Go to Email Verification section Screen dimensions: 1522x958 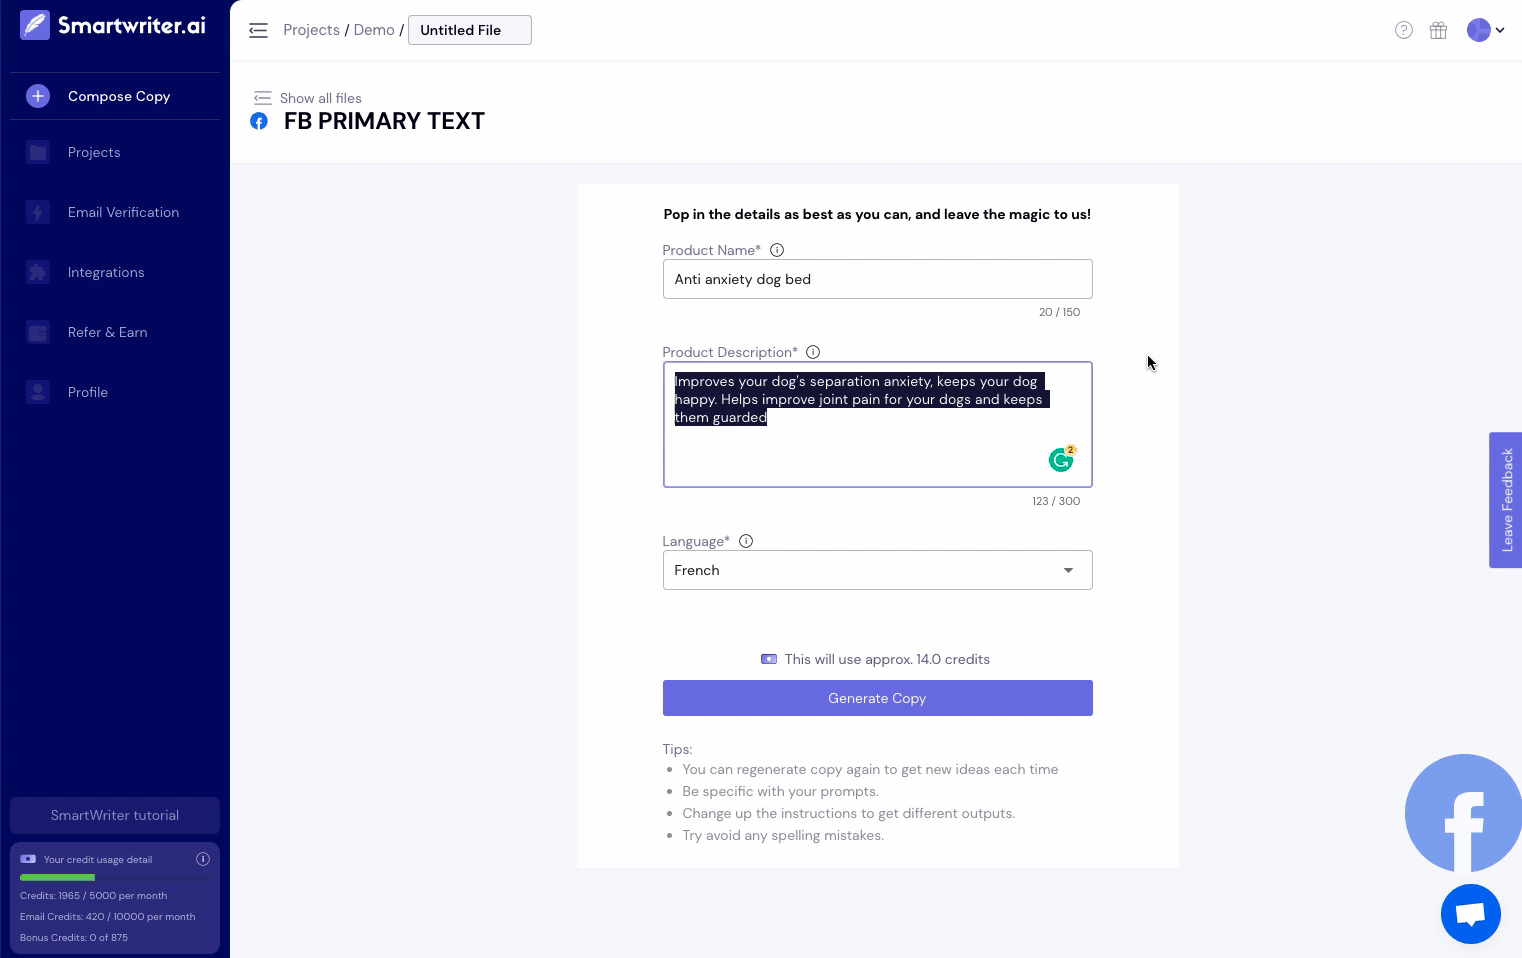(x=123, y=212)
